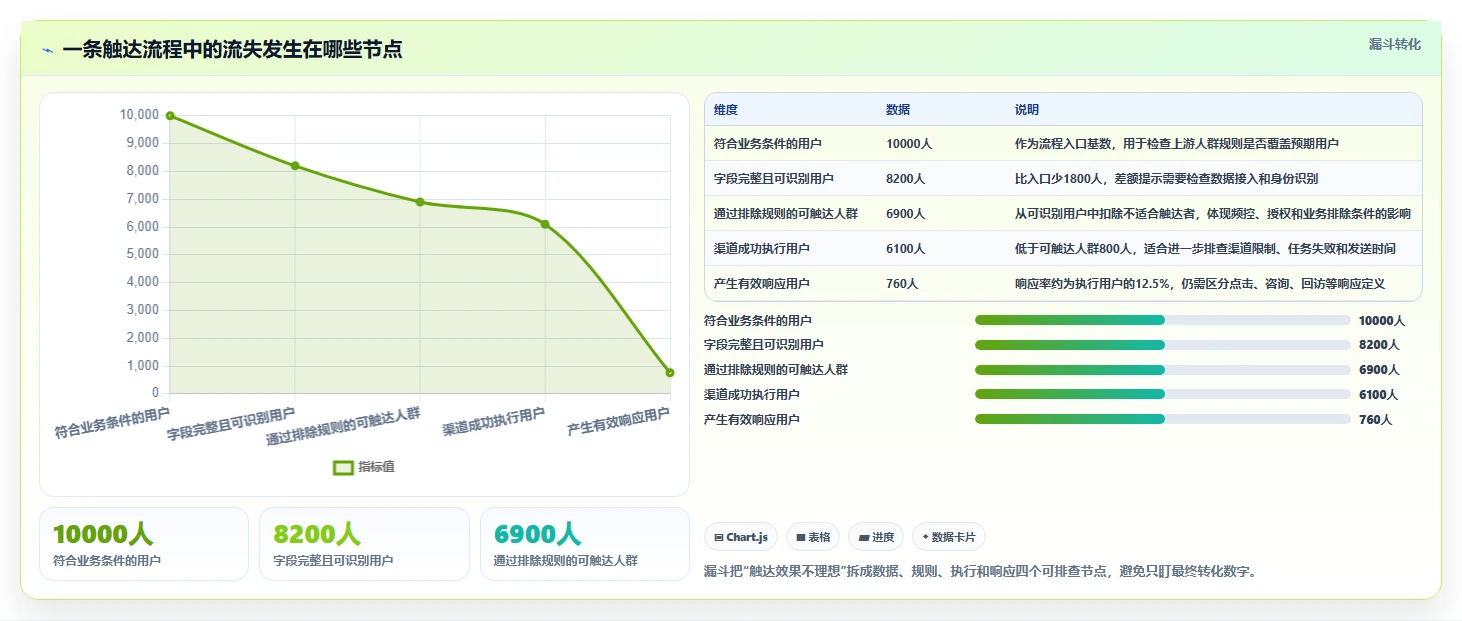This screenshot has height=621, width=1462.
Task: Click the progress bar for 通过排除规则的可触达人群
Action: pos(1162,370)
